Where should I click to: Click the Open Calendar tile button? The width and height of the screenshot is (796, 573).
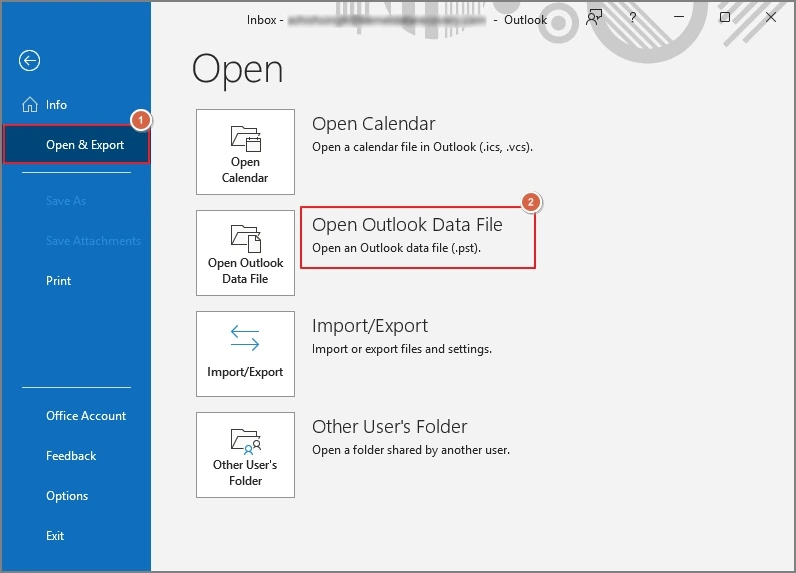pyautogui.click(x=245, y=152)
